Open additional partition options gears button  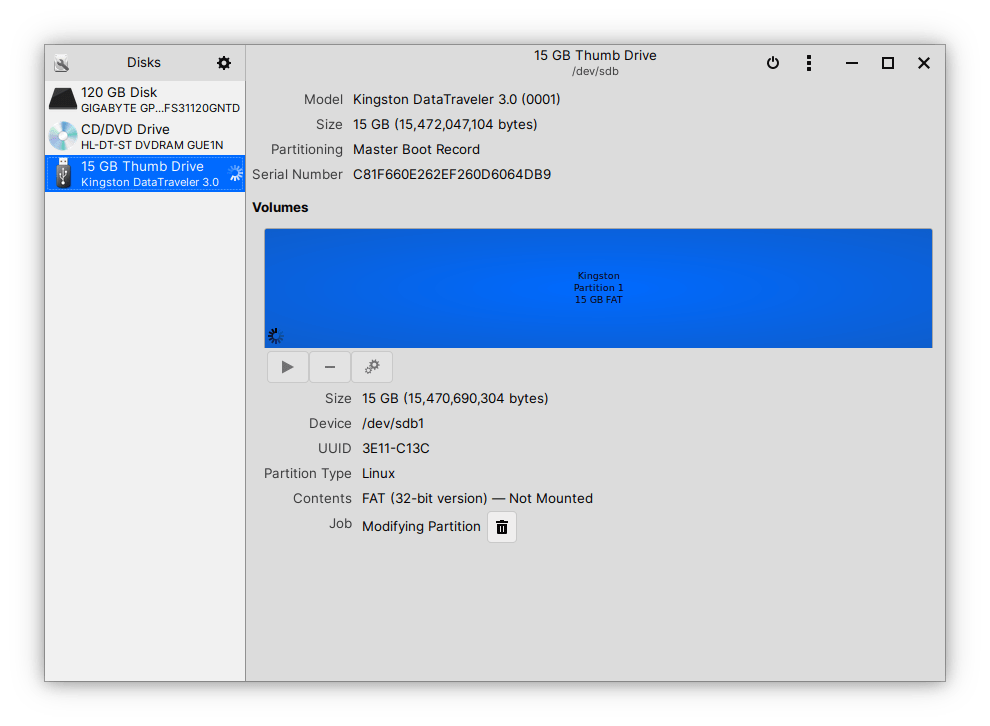click(372, 367)
